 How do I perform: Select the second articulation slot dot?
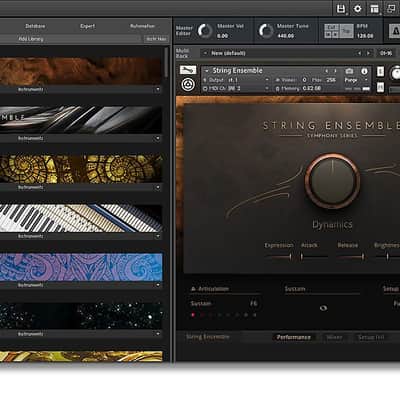(202, 315)
